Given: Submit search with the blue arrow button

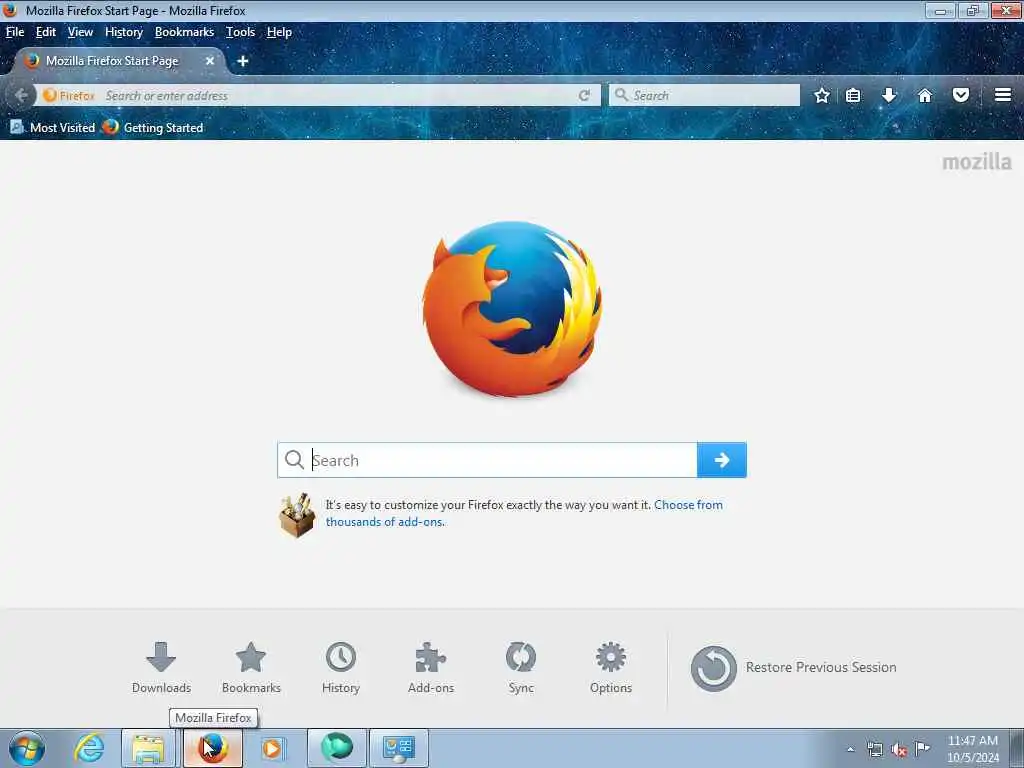Looking at the screenshot, I should (x=722, y=460).
